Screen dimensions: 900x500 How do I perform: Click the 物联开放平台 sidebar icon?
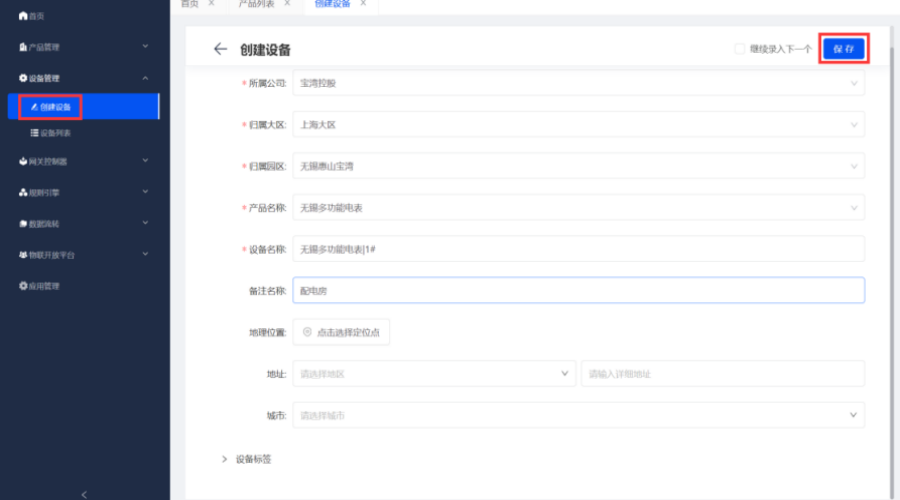pyautogui.click(x=23, y=254)
